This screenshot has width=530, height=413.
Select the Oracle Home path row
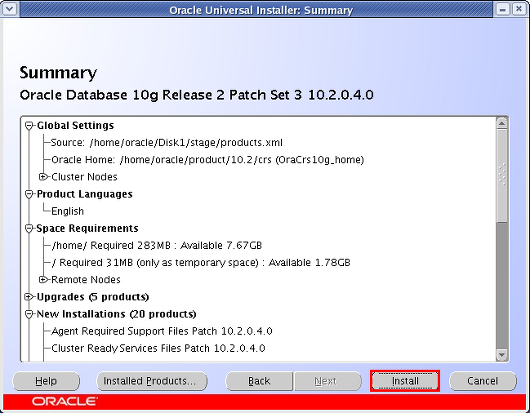pyautogui.click(x=208, y=160)
